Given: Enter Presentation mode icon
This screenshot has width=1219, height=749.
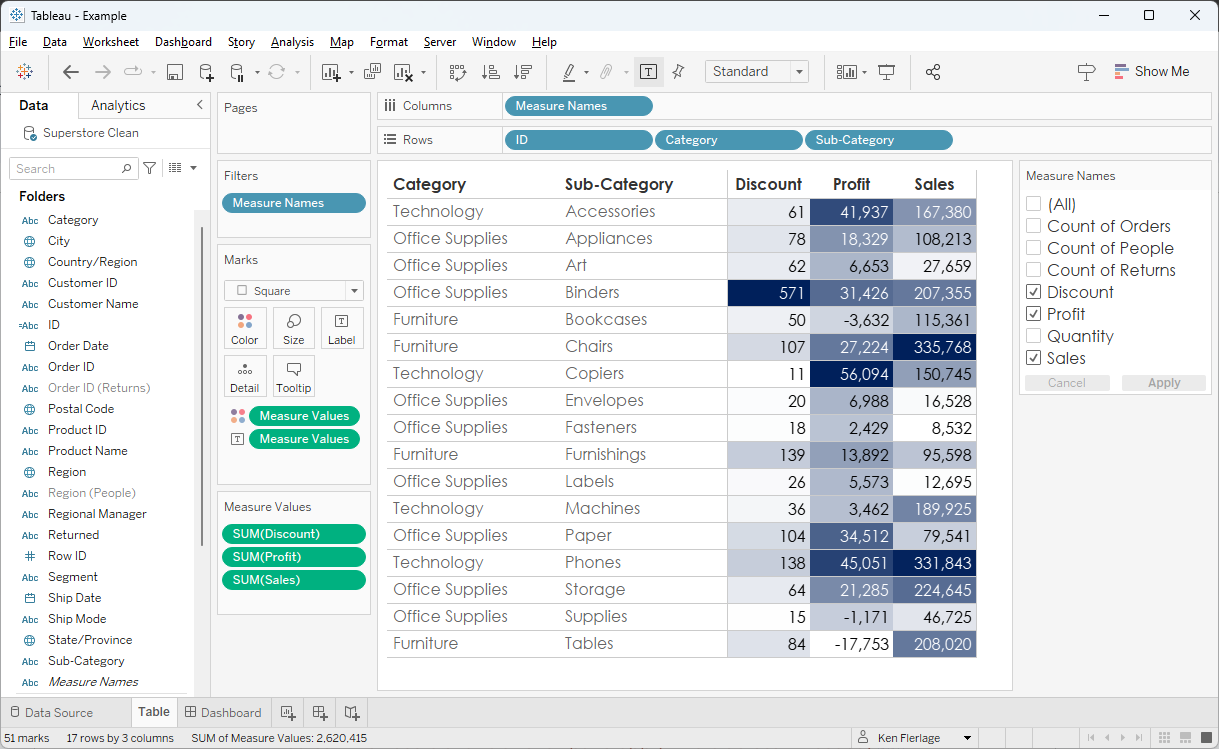Looking at the screenshot, I should 886,72.
